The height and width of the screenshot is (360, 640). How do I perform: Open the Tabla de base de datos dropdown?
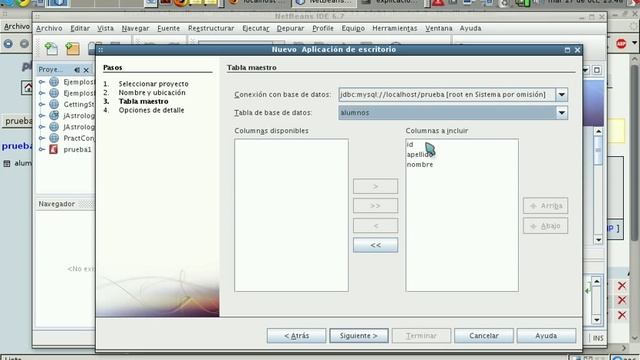point(562,113)
